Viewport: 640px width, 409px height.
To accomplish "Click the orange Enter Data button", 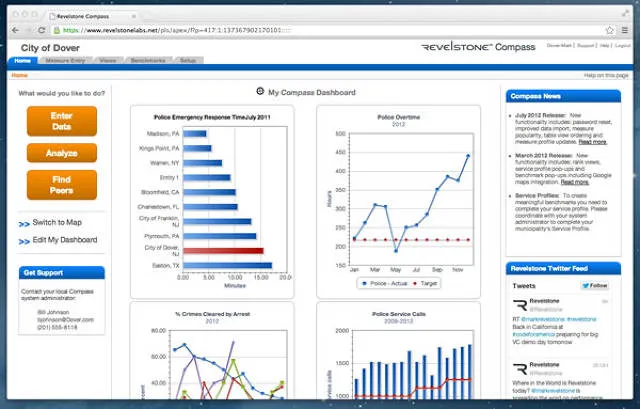I will coord(62,121).
